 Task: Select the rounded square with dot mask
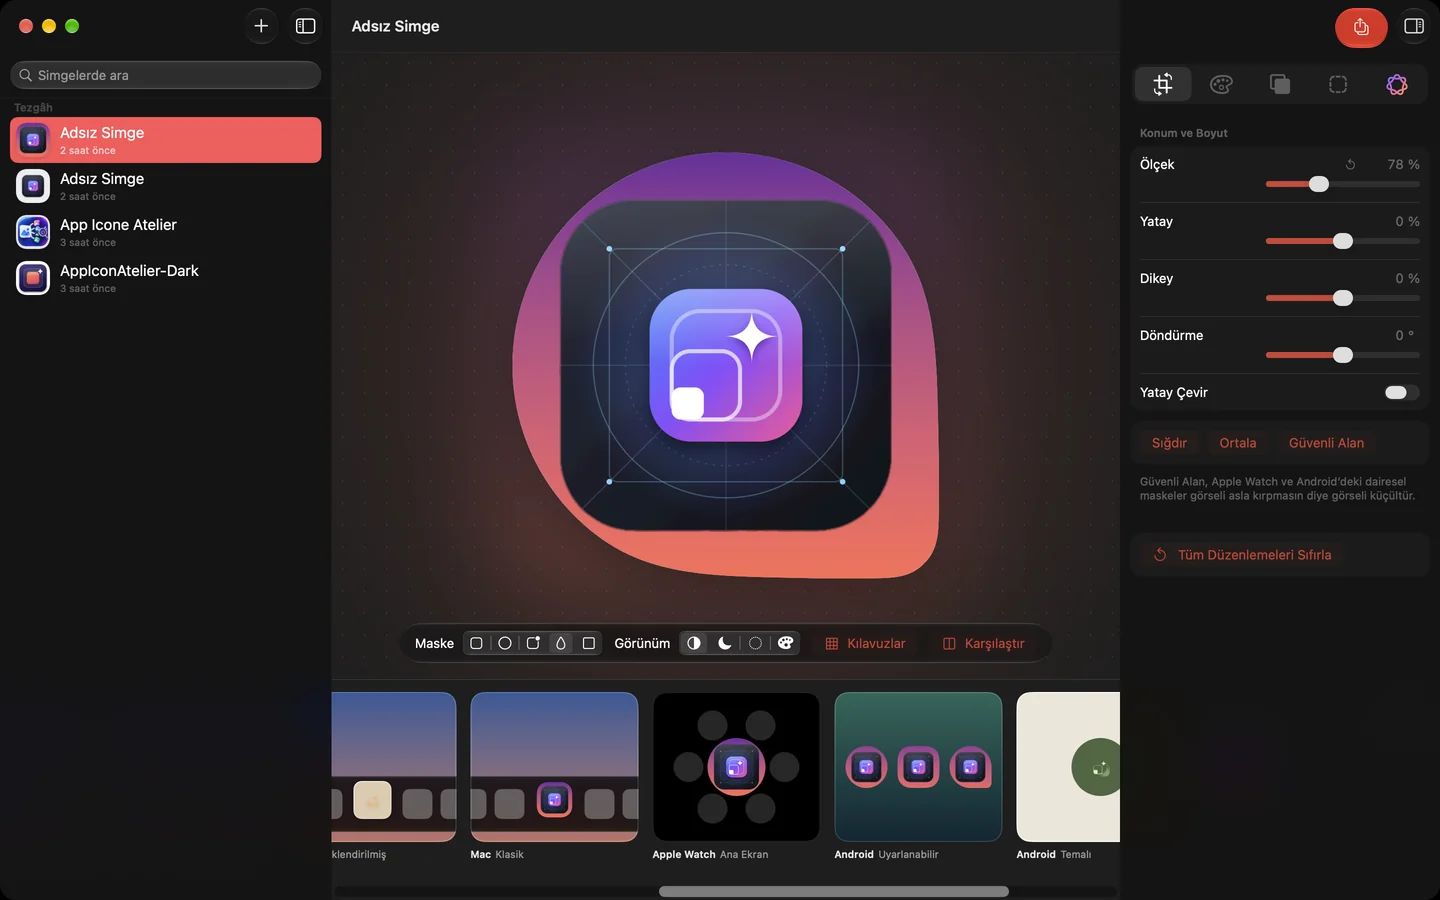click(533, 643)
